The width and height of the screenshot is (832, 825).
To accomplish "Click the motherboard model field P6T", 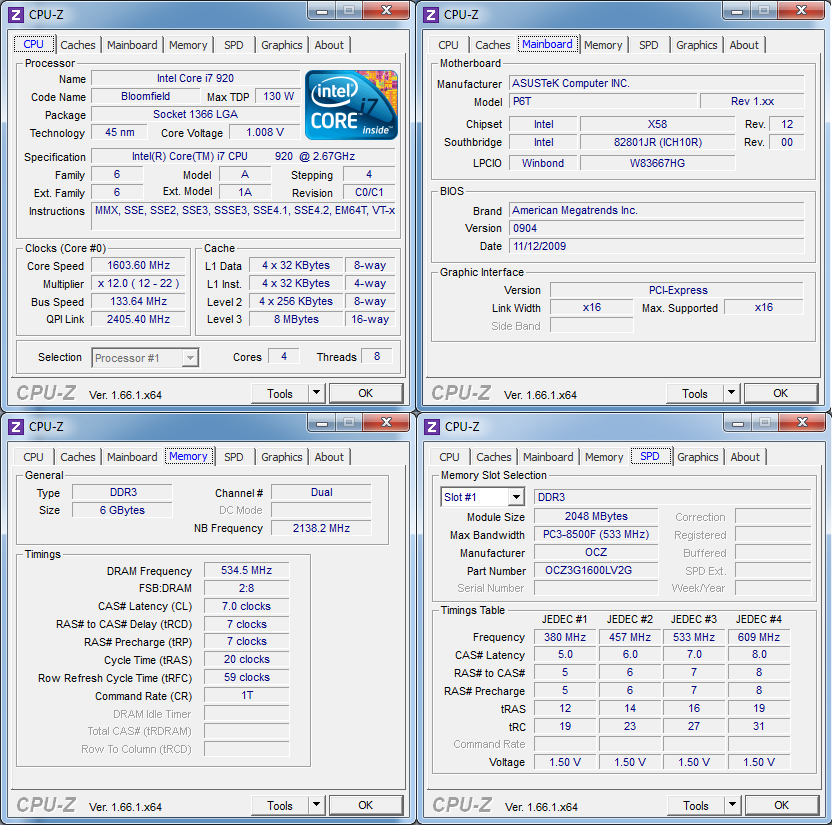I will [603, 101].
